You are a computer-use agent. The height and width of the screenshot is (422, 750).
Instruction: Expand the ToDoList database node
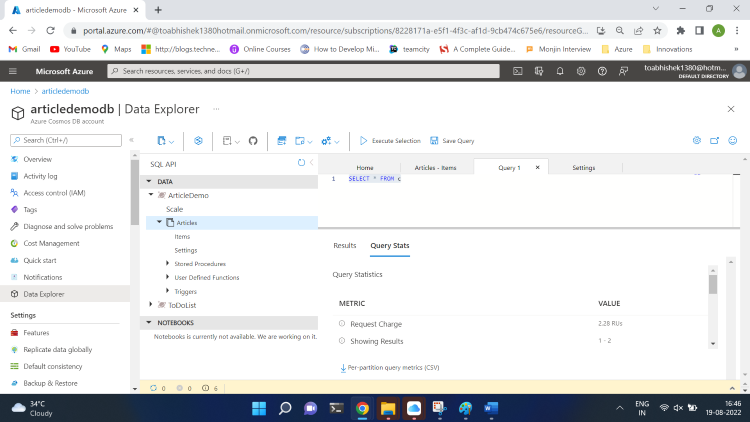point(151,304)
